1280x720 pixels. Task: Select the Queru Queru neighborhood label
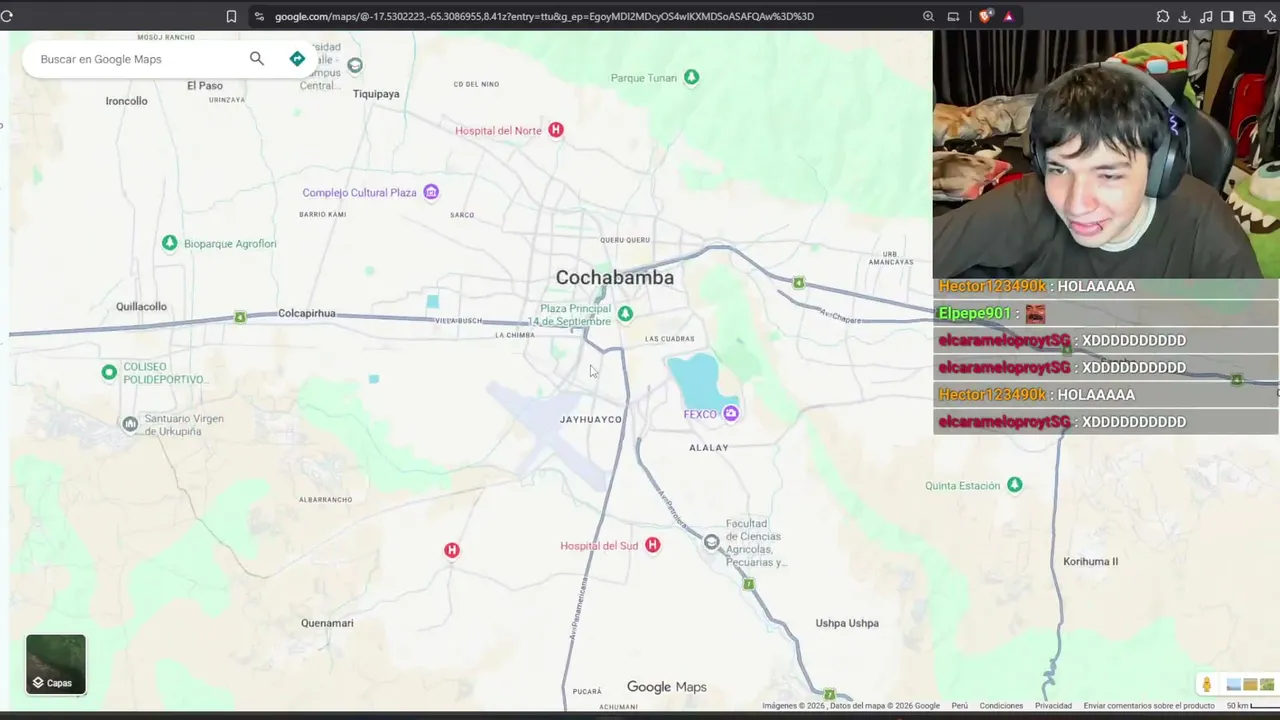point(625,240)
